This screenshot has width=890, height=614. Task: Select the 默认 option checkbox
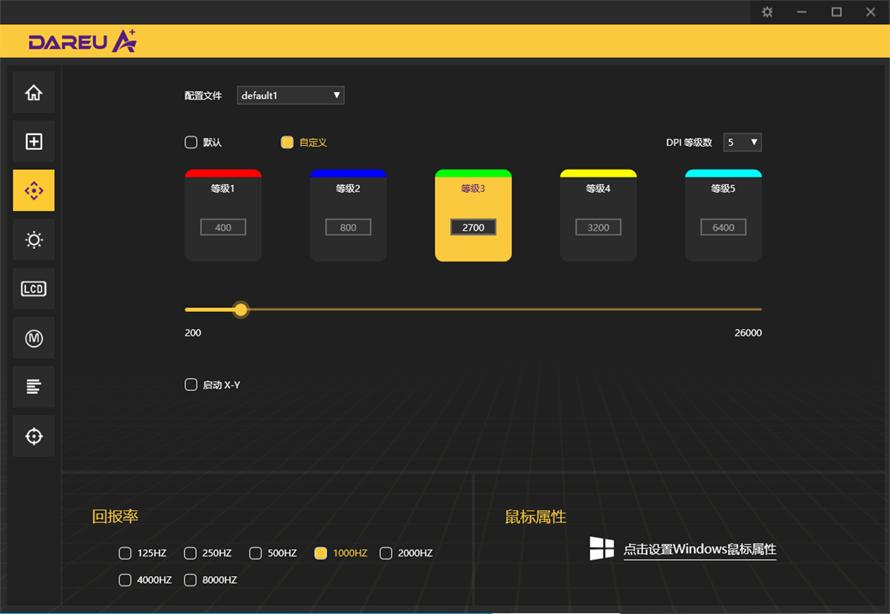pyautogui.click(x=191, y=142)
